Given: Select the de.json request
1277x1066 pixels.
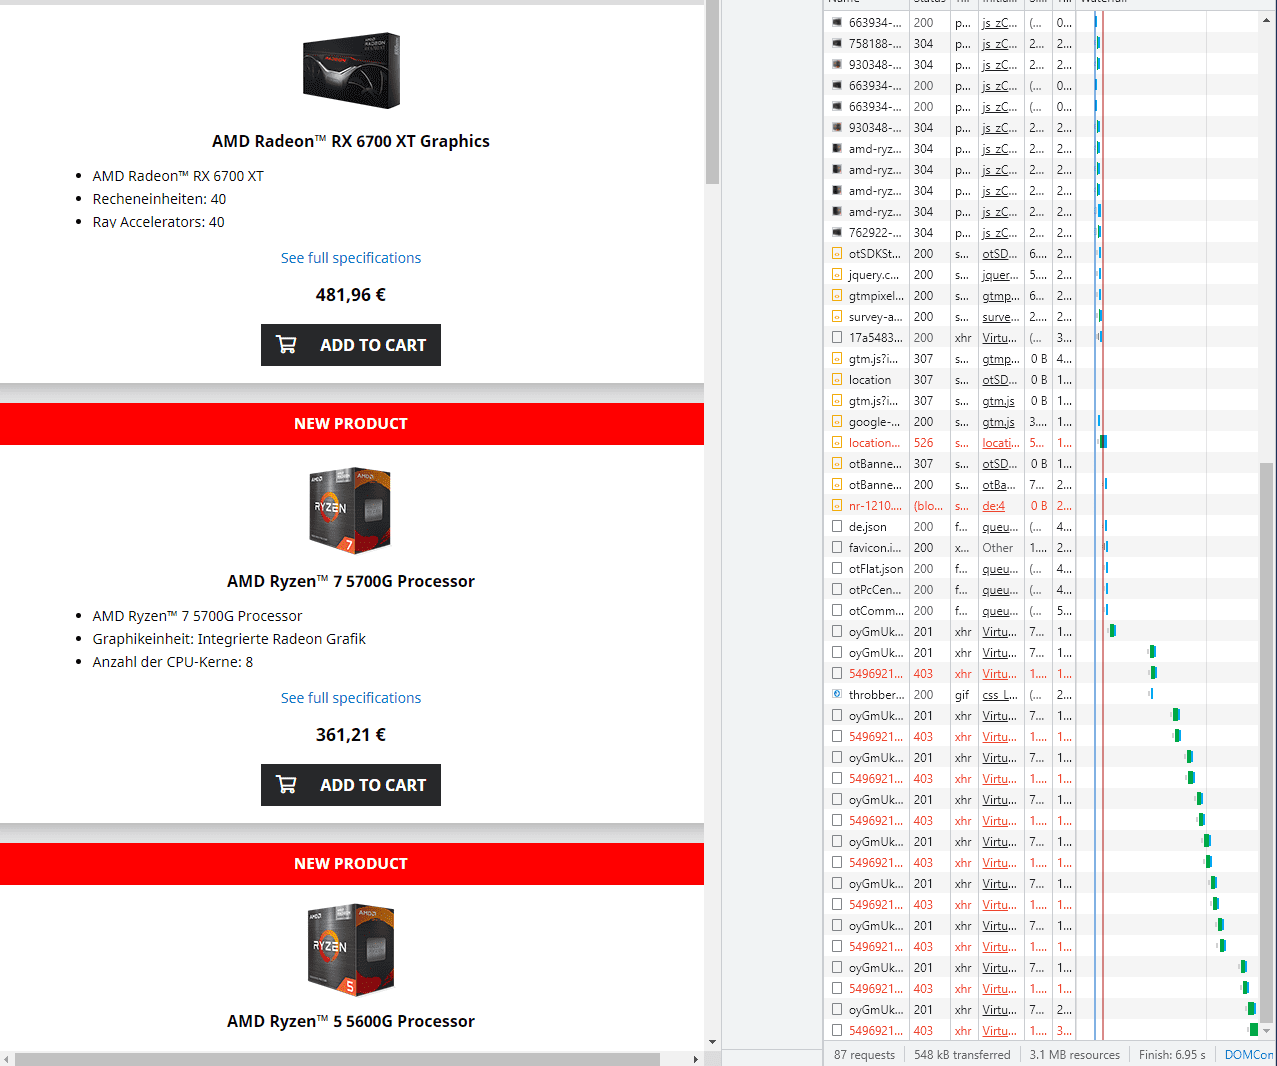Looking at the screenshot, I should click(1041, 527).
